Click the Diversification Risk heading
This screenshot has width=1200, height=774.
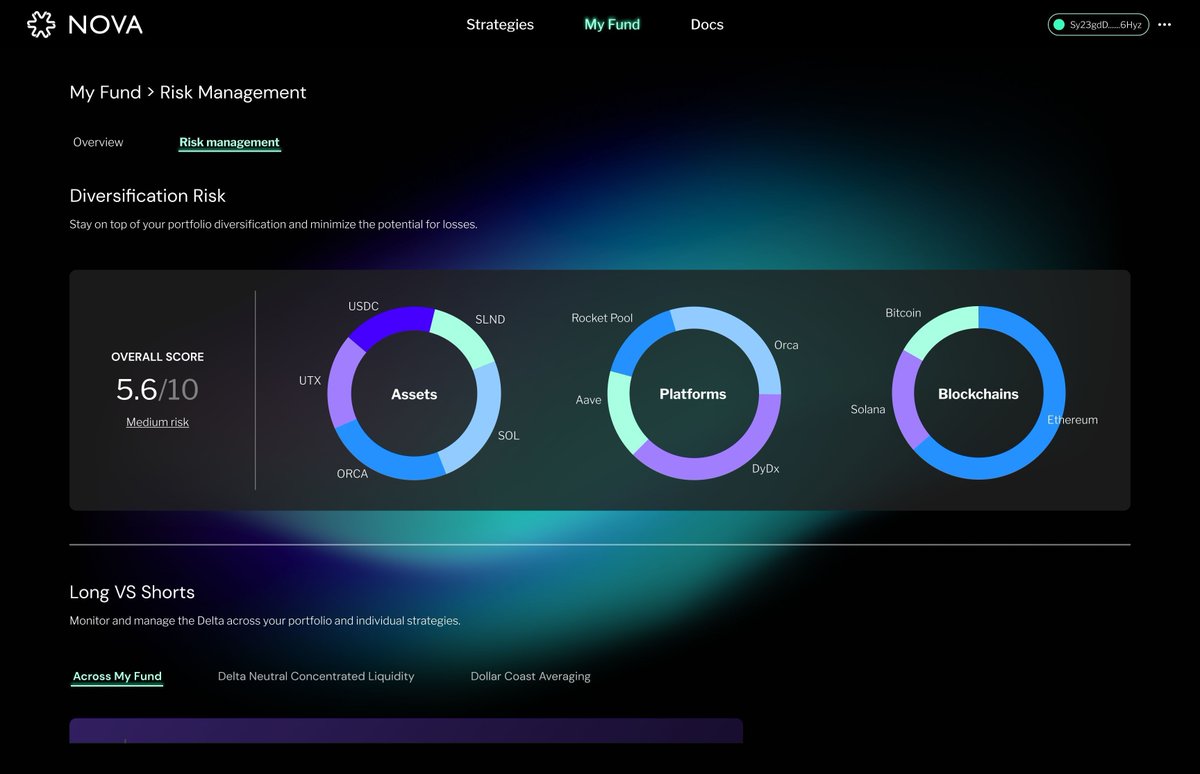(148, 196)
